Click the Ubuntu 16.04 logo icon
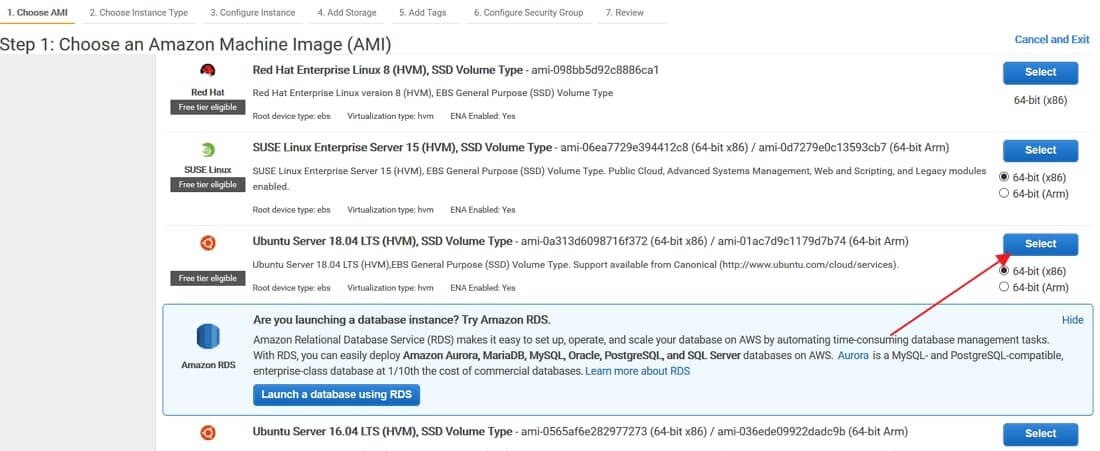Screen dimensions: 1100x451 pos(207,433)
